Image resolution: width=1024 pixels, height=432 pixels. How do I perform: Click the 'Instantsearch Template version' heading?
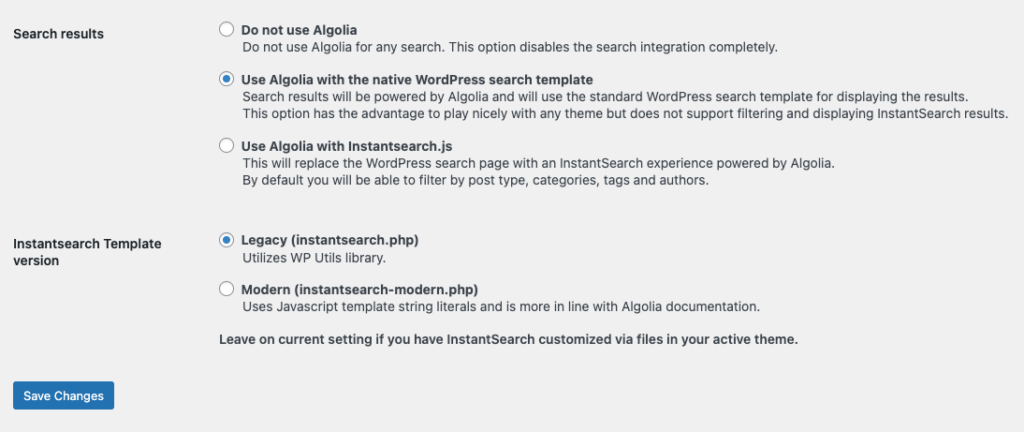click(x=87, y=252)
